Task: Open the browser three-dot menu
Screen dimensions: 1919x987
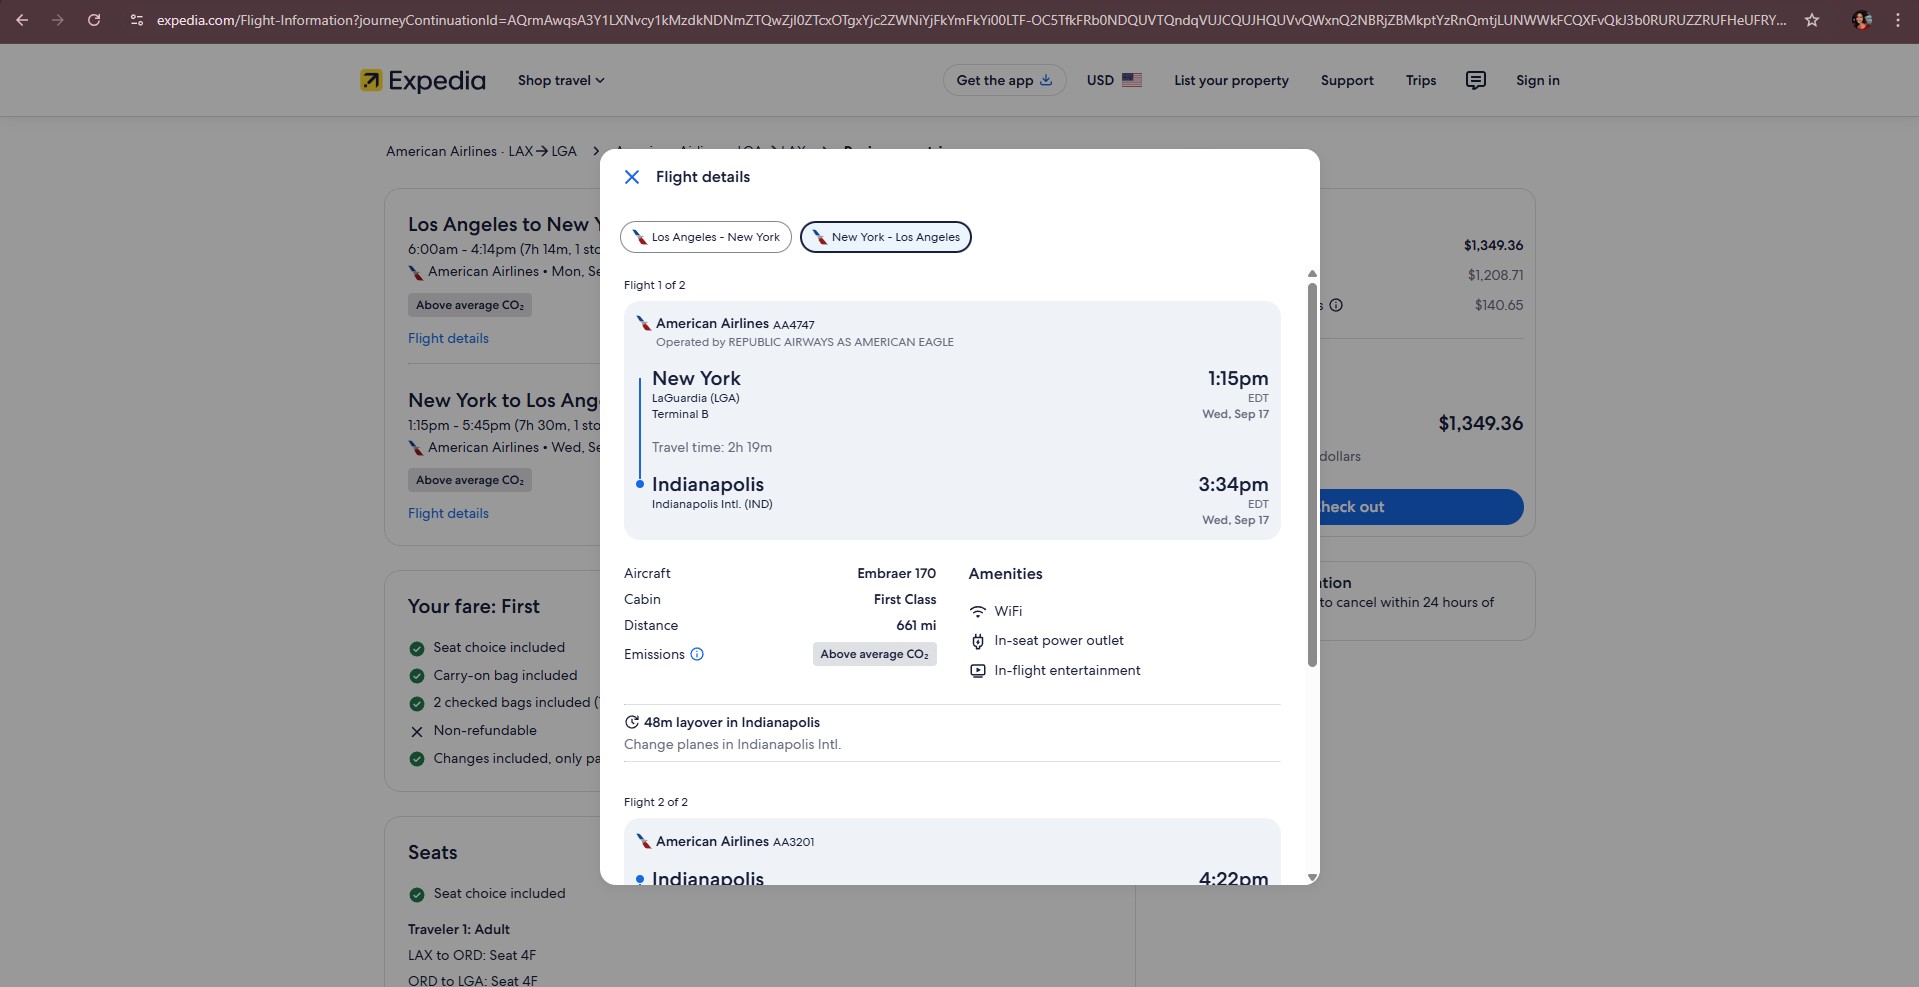Action: click(1898, 20)
